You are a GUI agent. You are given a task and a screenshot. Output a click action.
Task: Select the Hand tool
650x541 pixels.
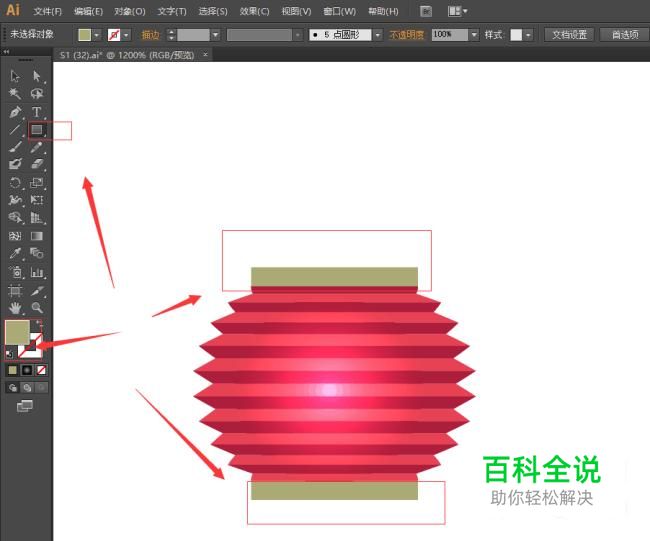click(15, 308)
